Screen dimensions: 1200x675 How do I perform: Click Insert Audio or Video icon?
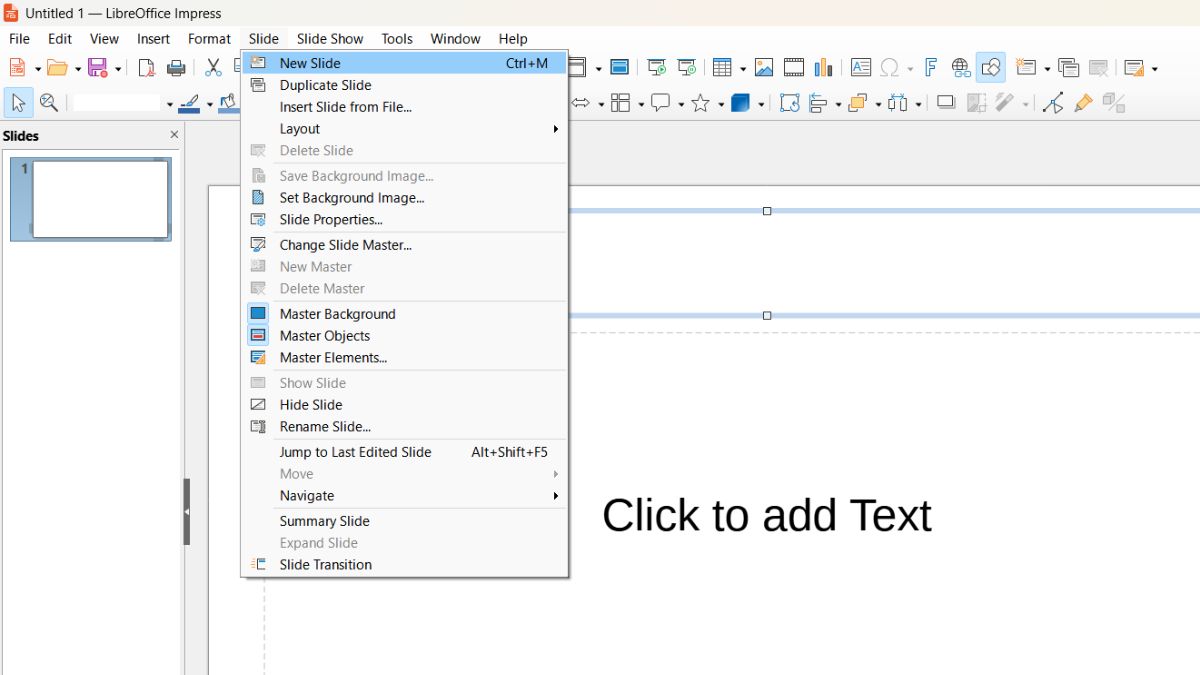(x=794, y=68)
